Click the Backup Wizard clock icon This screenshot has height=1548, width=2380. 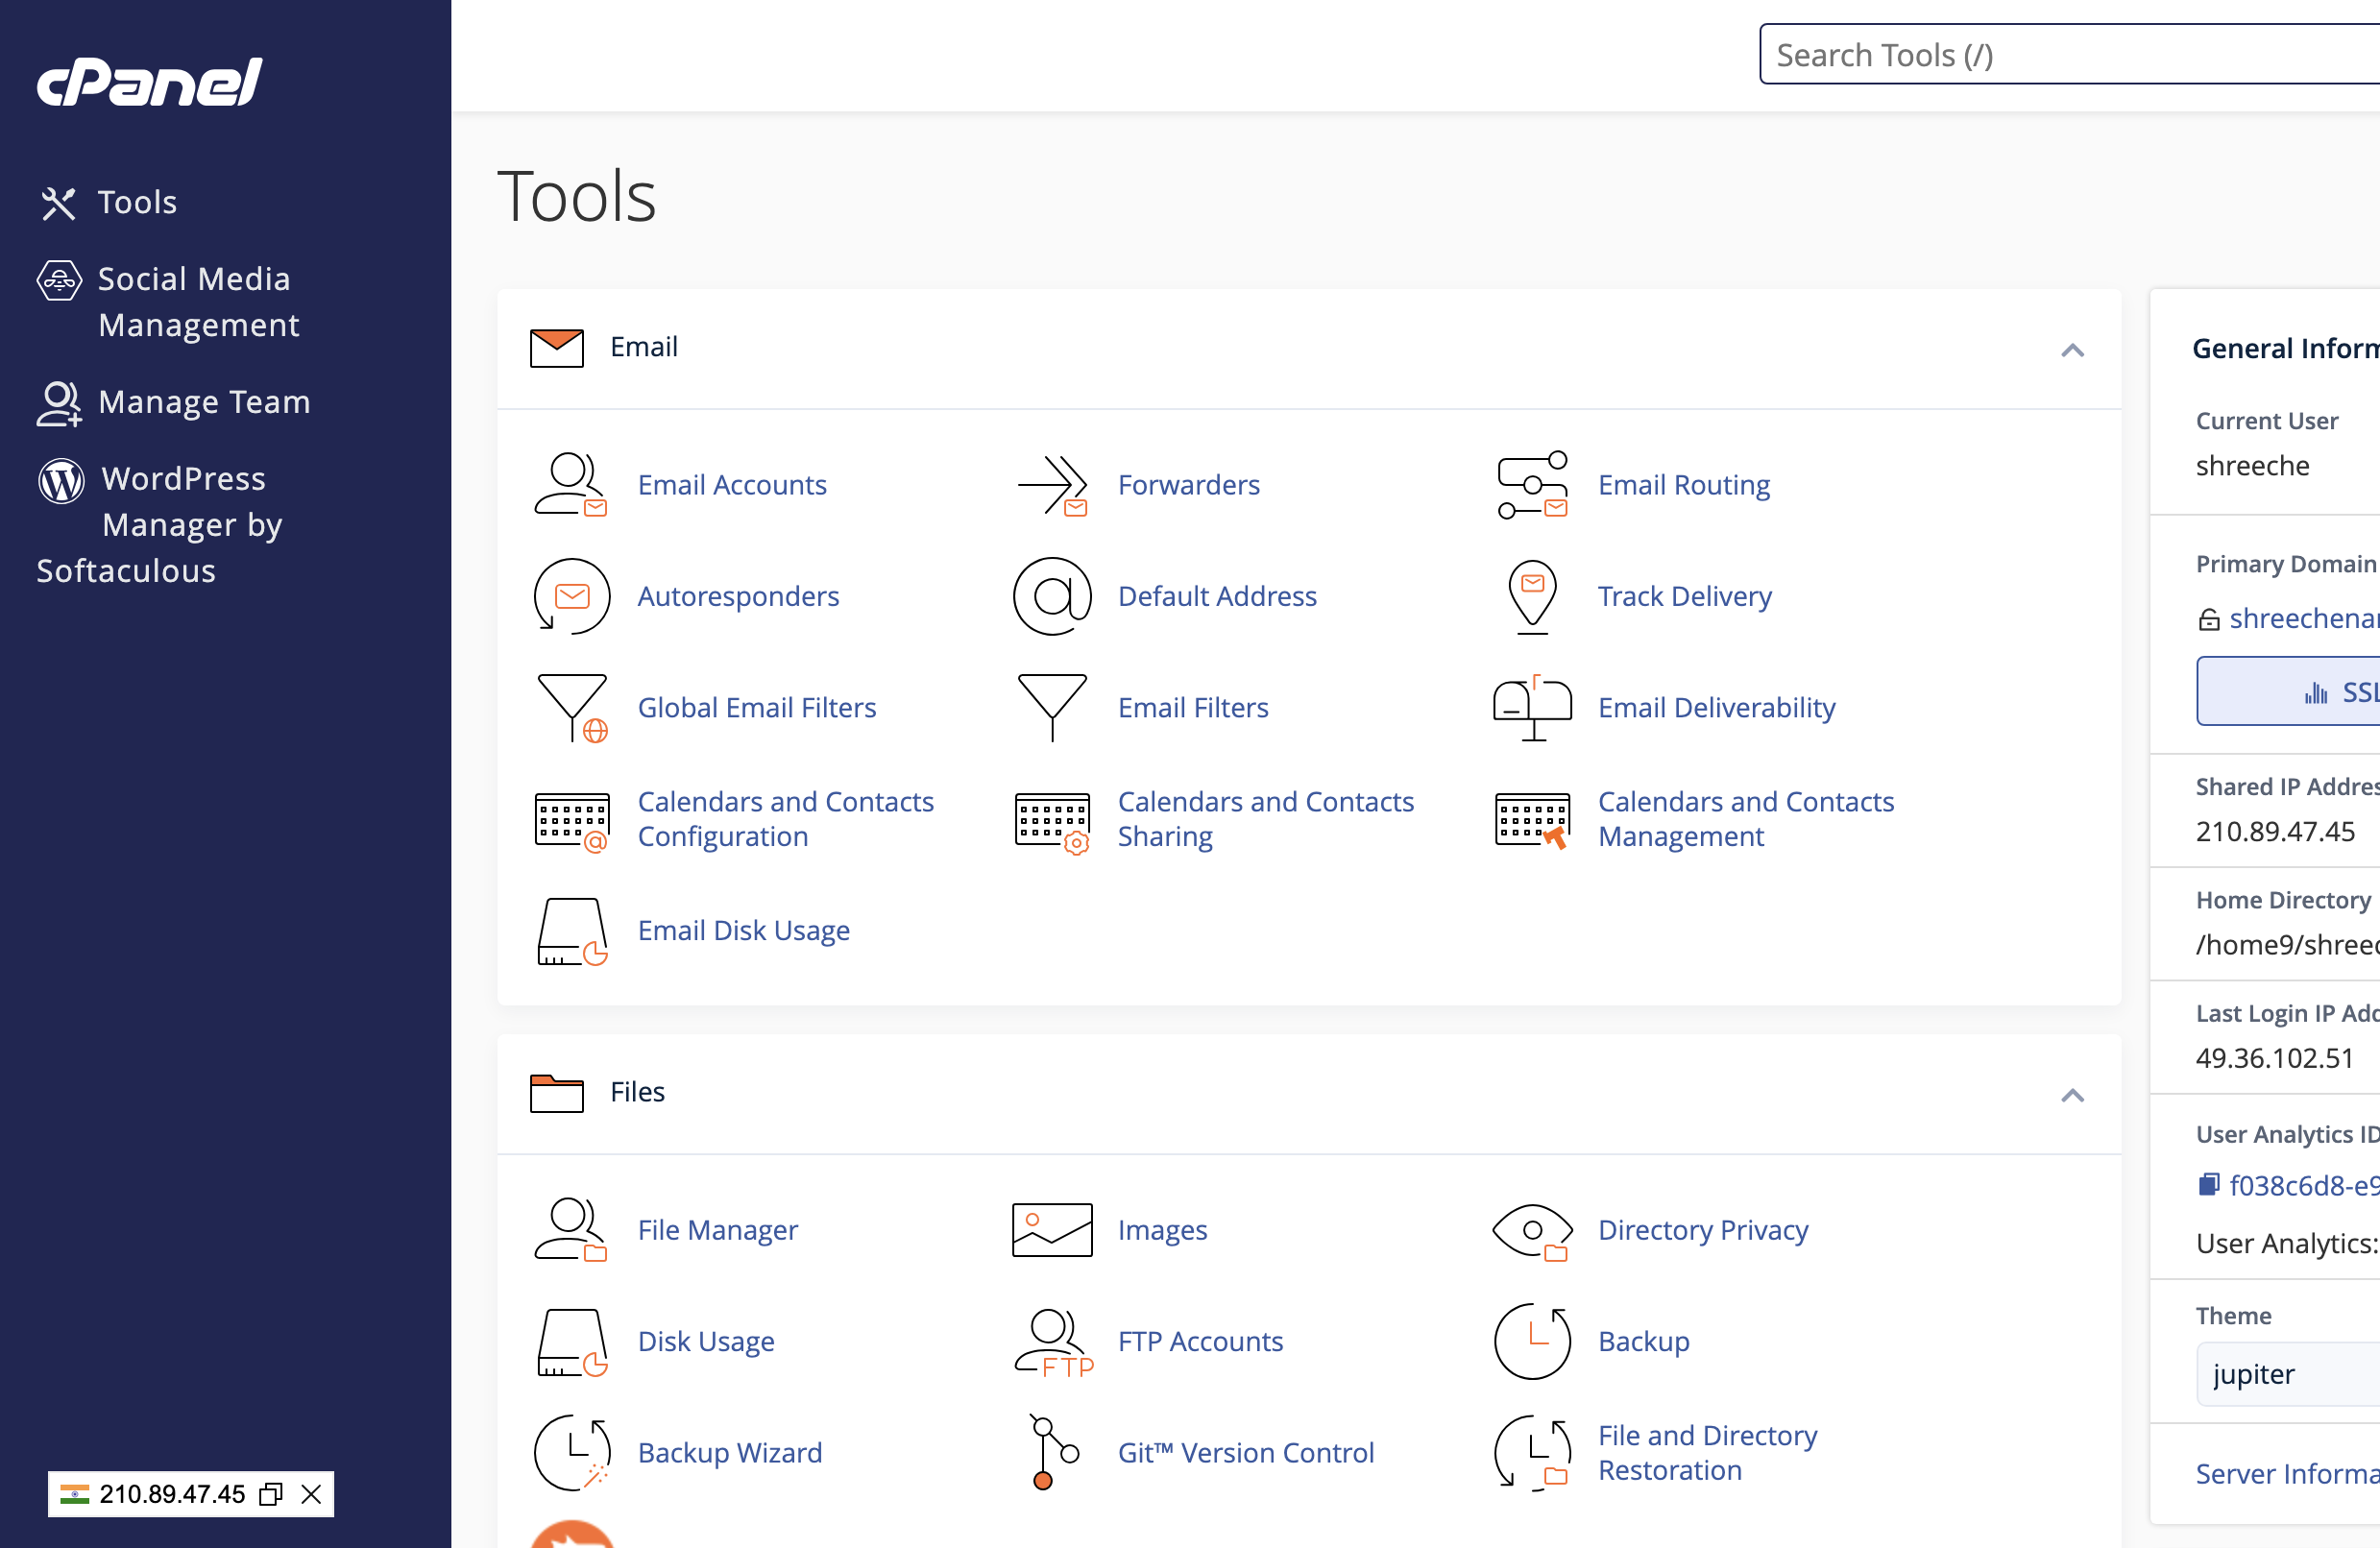[571, 1452]
